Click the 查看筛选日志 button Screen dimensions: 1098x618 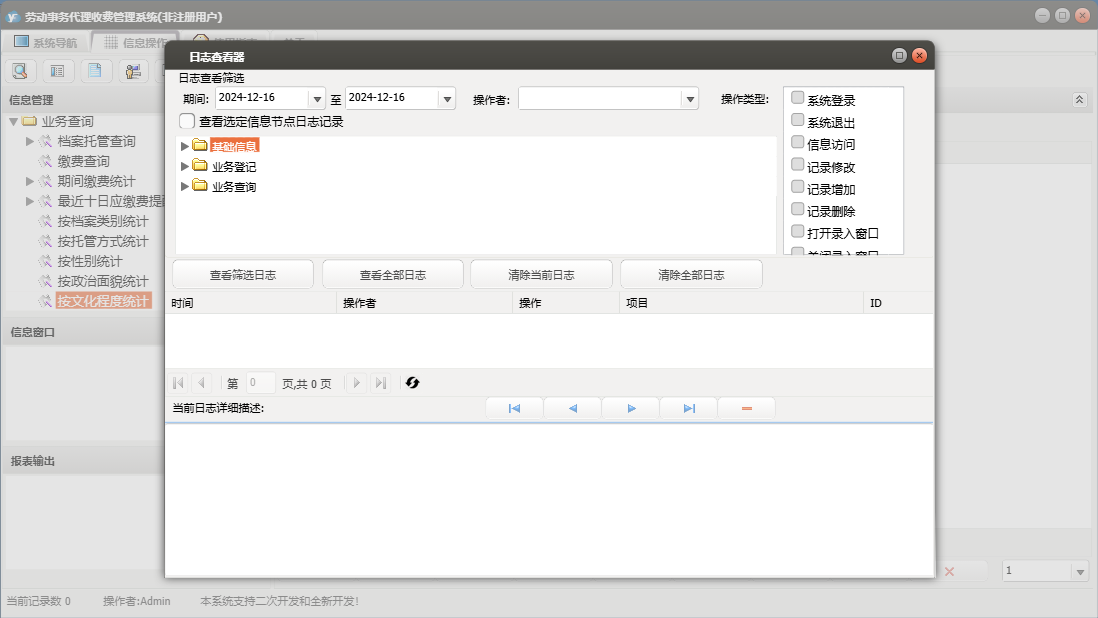pos(243,275)
